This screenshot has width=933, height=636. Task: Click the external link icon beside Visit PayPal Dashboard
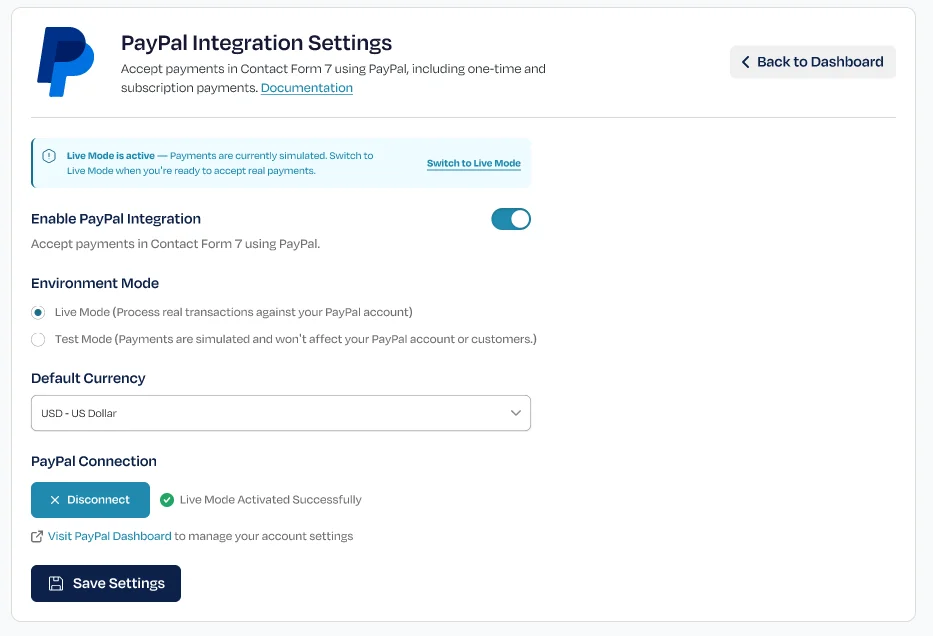(37, 537)
